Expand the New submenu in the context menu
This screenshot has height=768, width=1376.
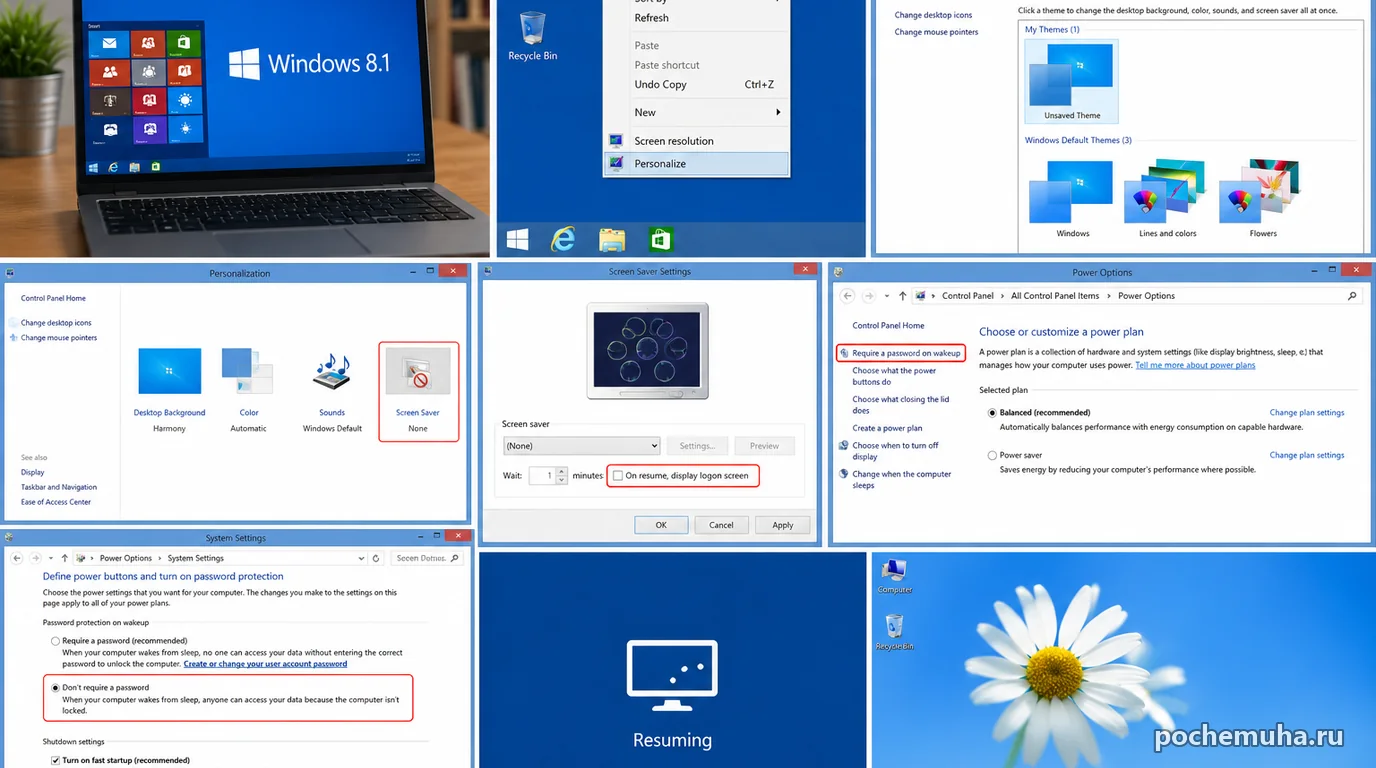coord(697,112)
